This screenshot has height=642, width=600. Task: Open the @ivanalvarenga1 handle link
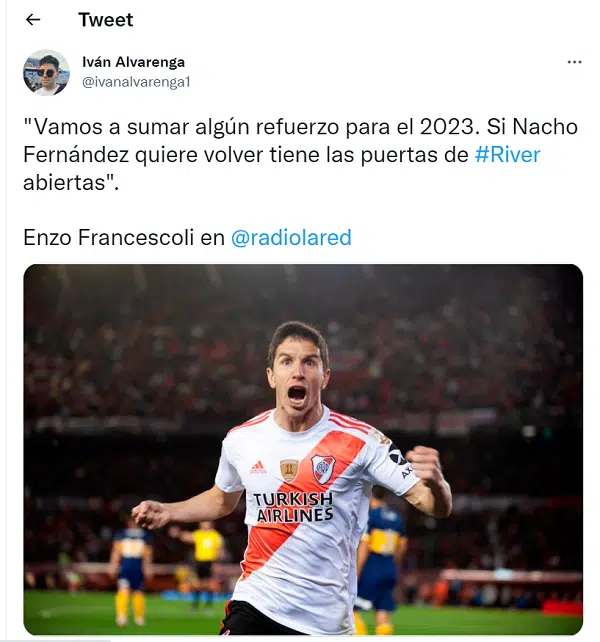(136, 82)
